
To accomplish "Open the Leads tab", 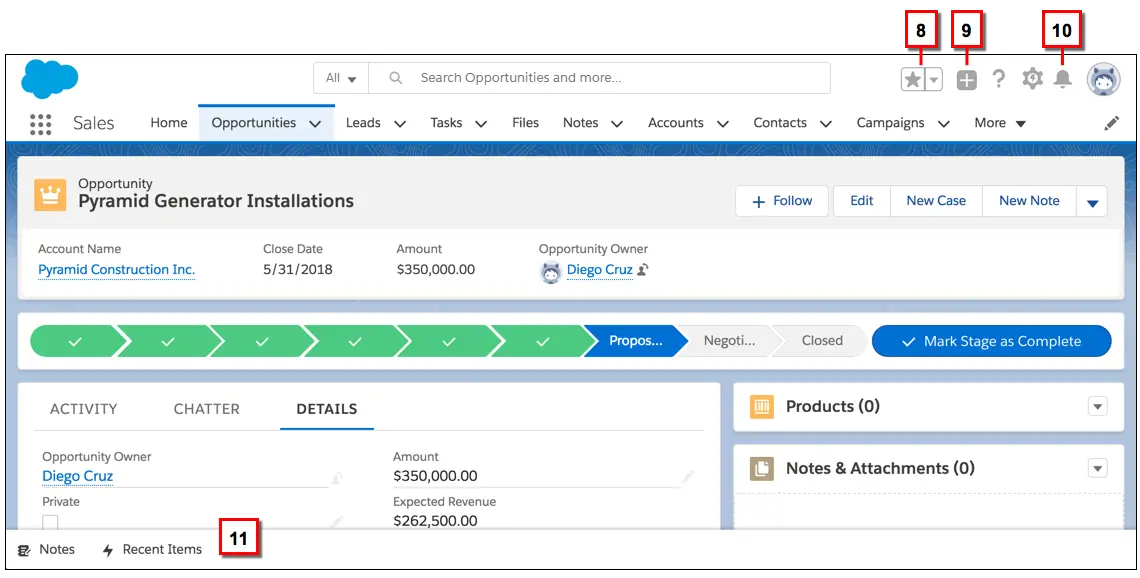I will [363, 123].
